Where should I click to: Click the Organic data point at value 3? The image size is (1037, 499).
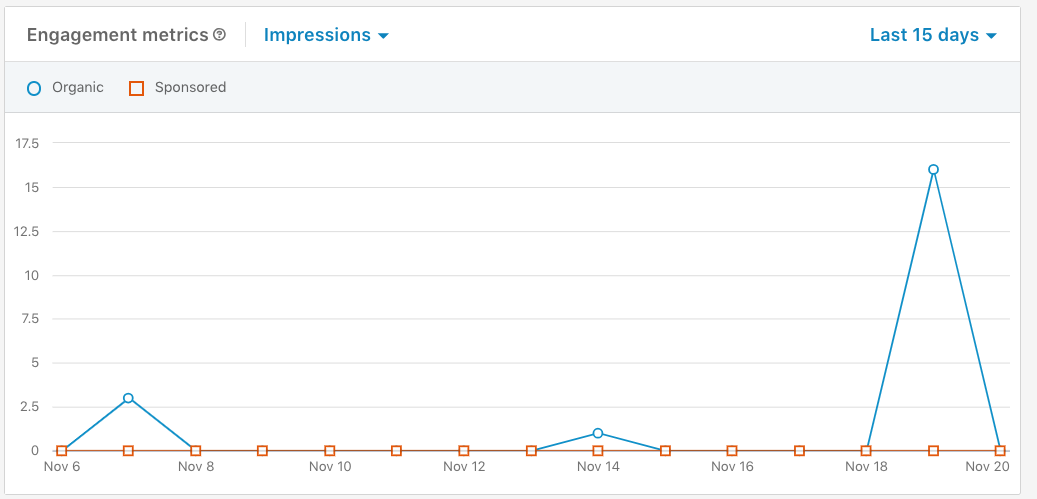click(128, 398)
